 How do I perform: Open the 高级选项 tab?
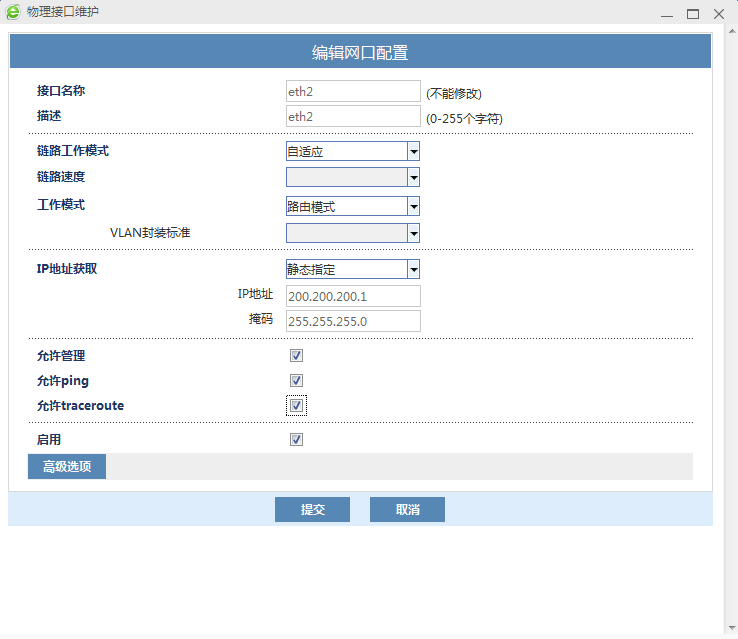point(67,467)
